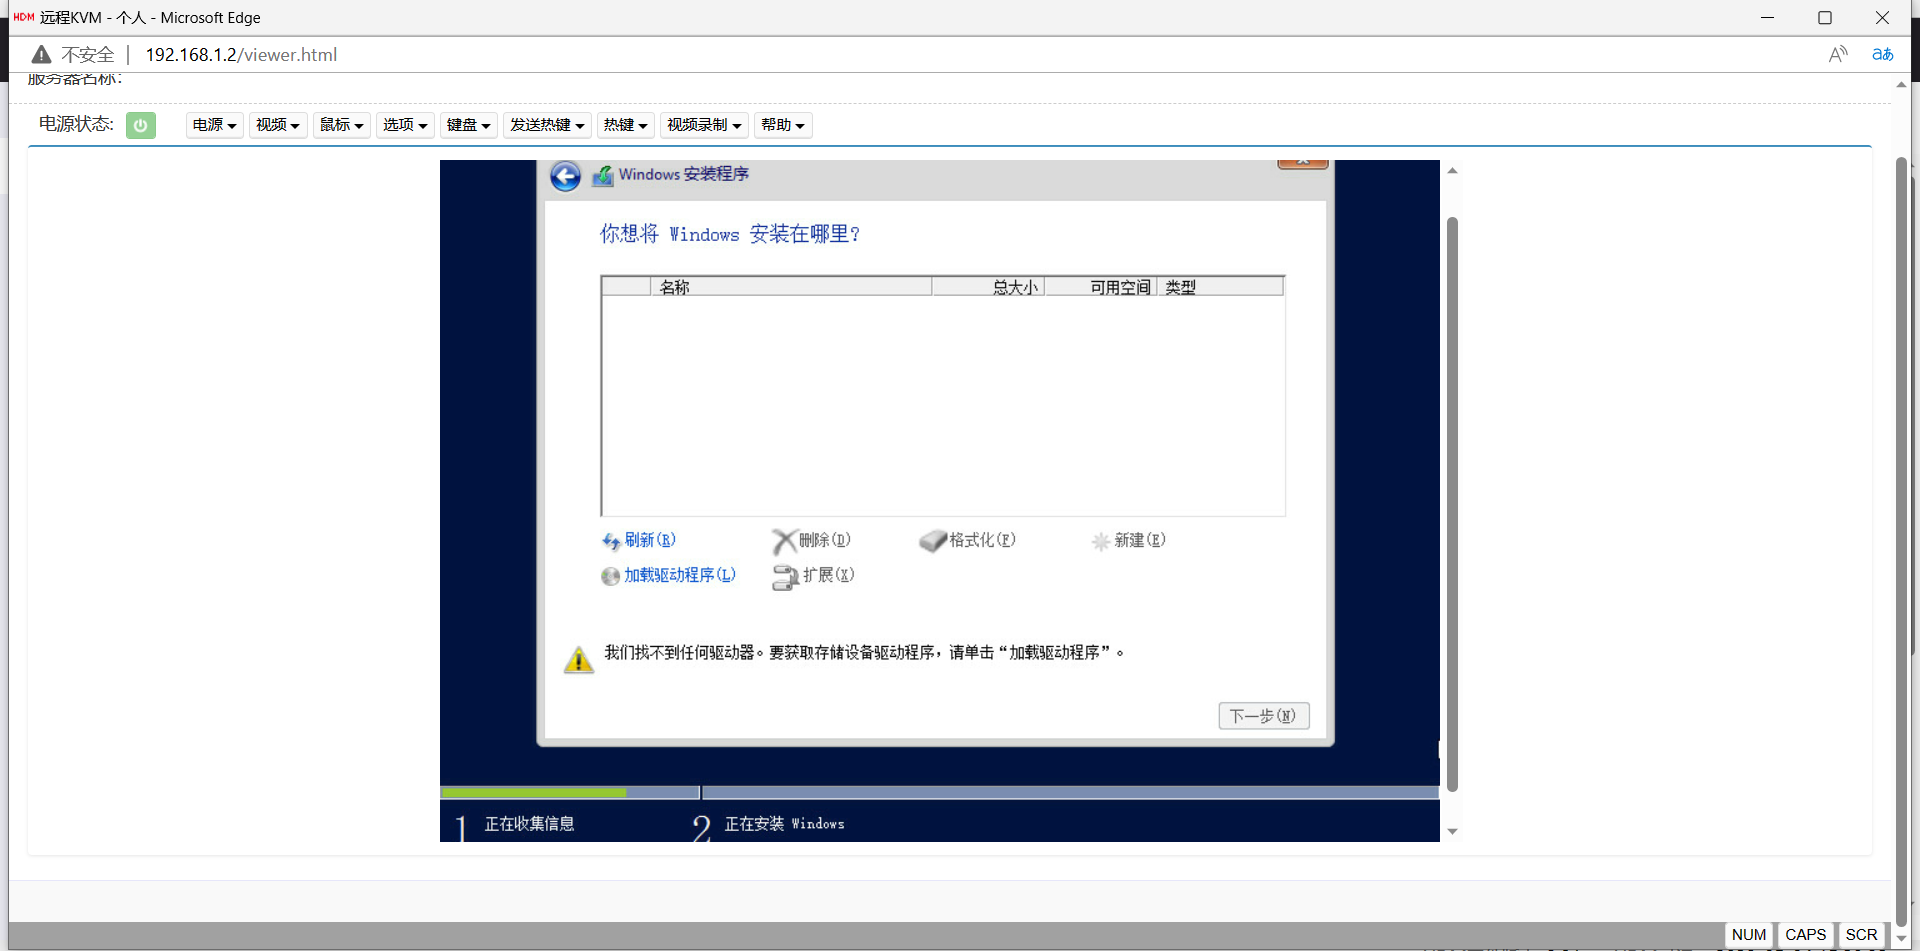Click the 下一步(N) next button
The width and height of the screenshot is (1920, 951).
click(x=1264, y=716)
